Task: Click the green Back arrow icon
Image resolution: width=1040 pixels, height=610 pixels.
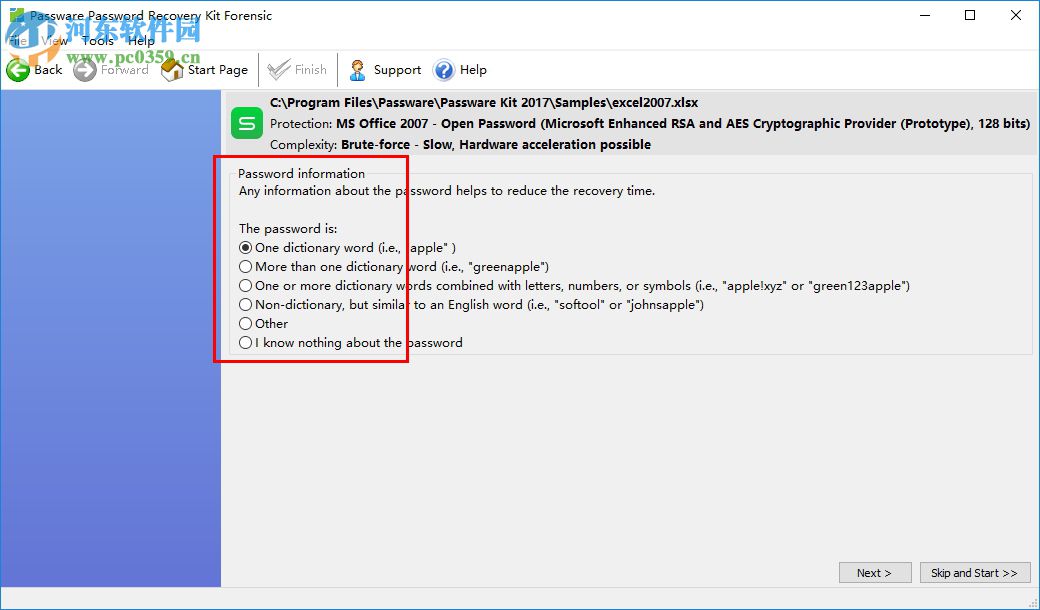Action: [x=18, y=70]
